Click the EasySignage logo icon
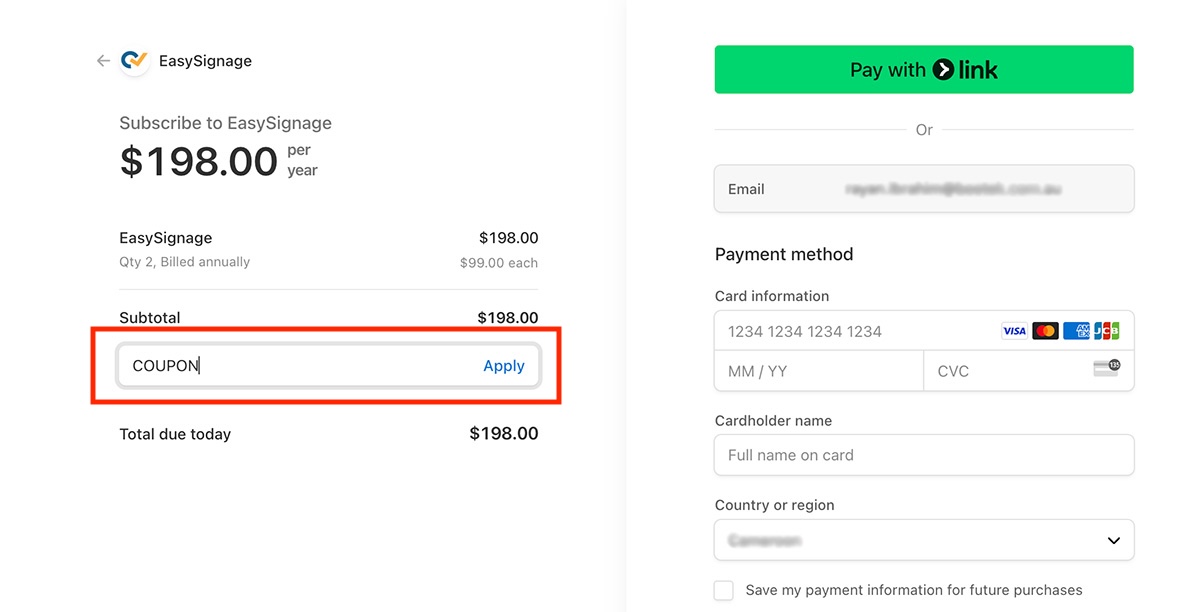1200x612 pixels. pyautogui.click(x=134, y=61)
